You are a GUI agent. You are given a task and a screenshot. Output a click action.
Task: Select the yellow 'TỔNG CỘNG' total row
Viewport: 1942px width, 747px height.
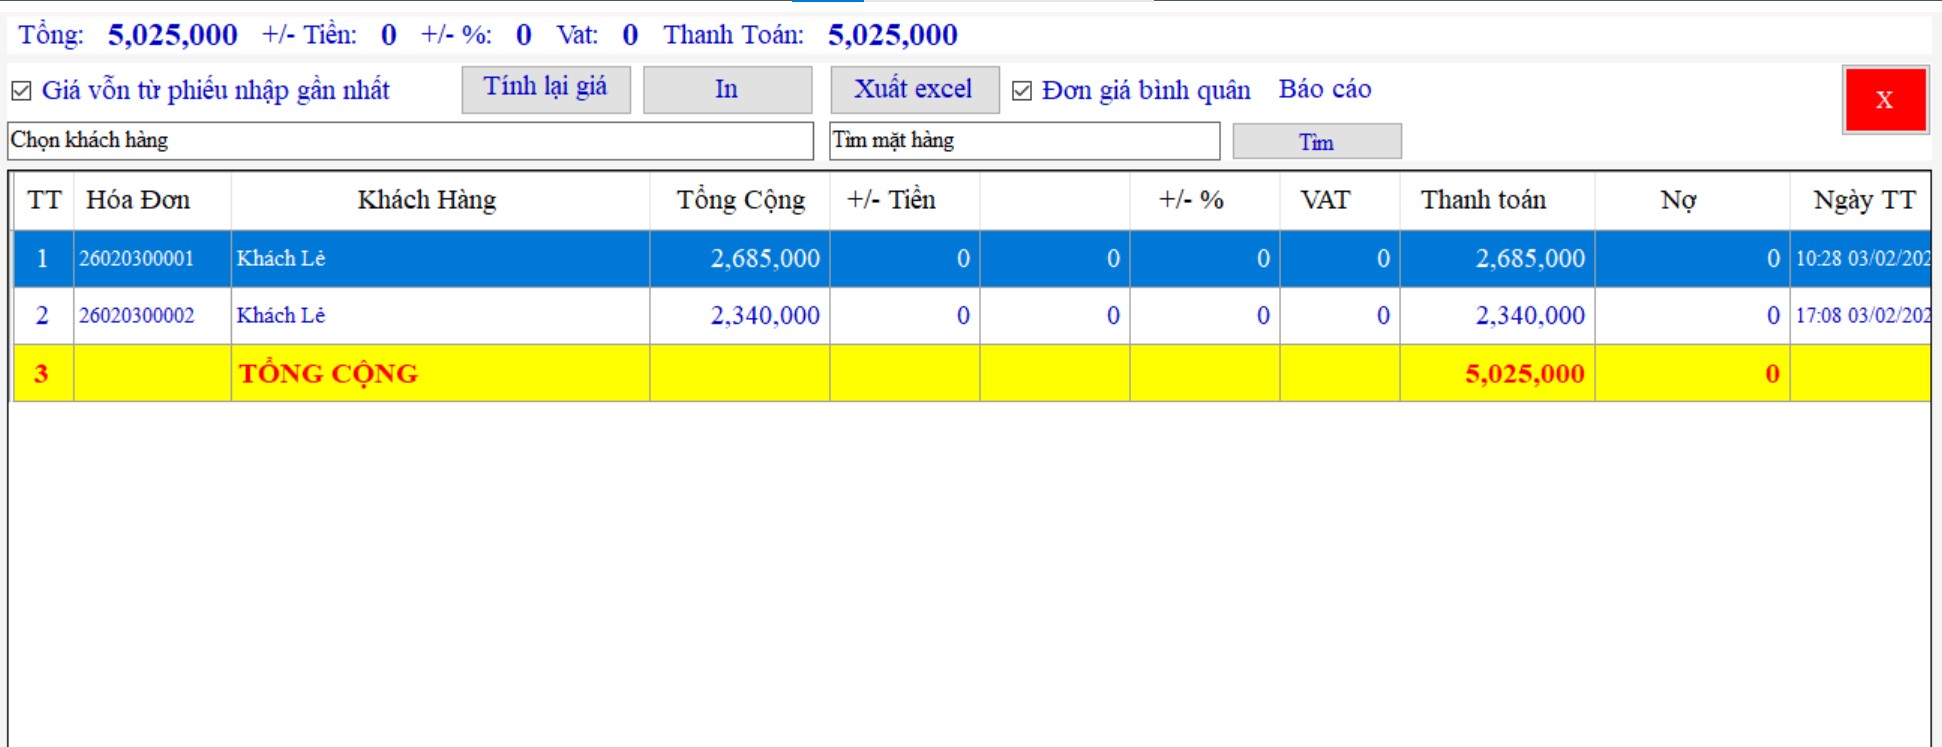point(328,374)
